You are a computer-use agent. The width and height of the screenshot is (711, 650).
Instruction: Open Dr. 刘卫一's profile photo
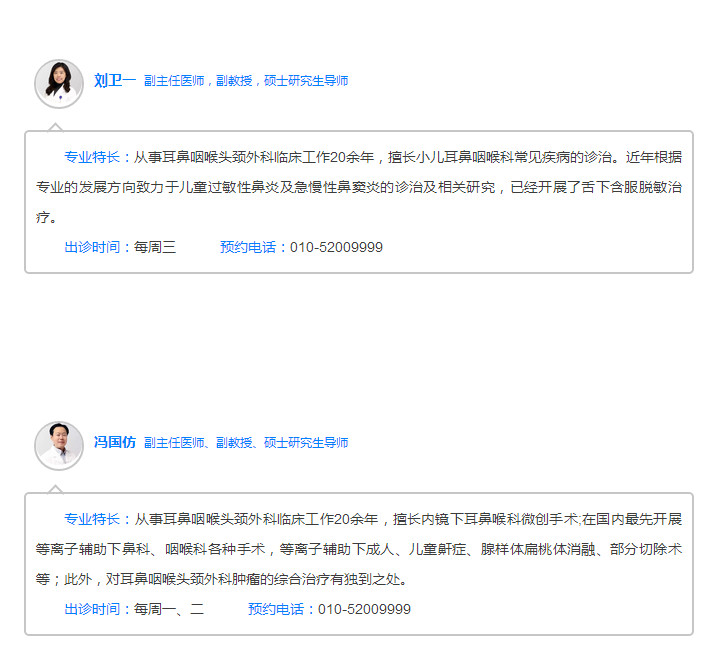pyautogui.click(x=59, y=84)
